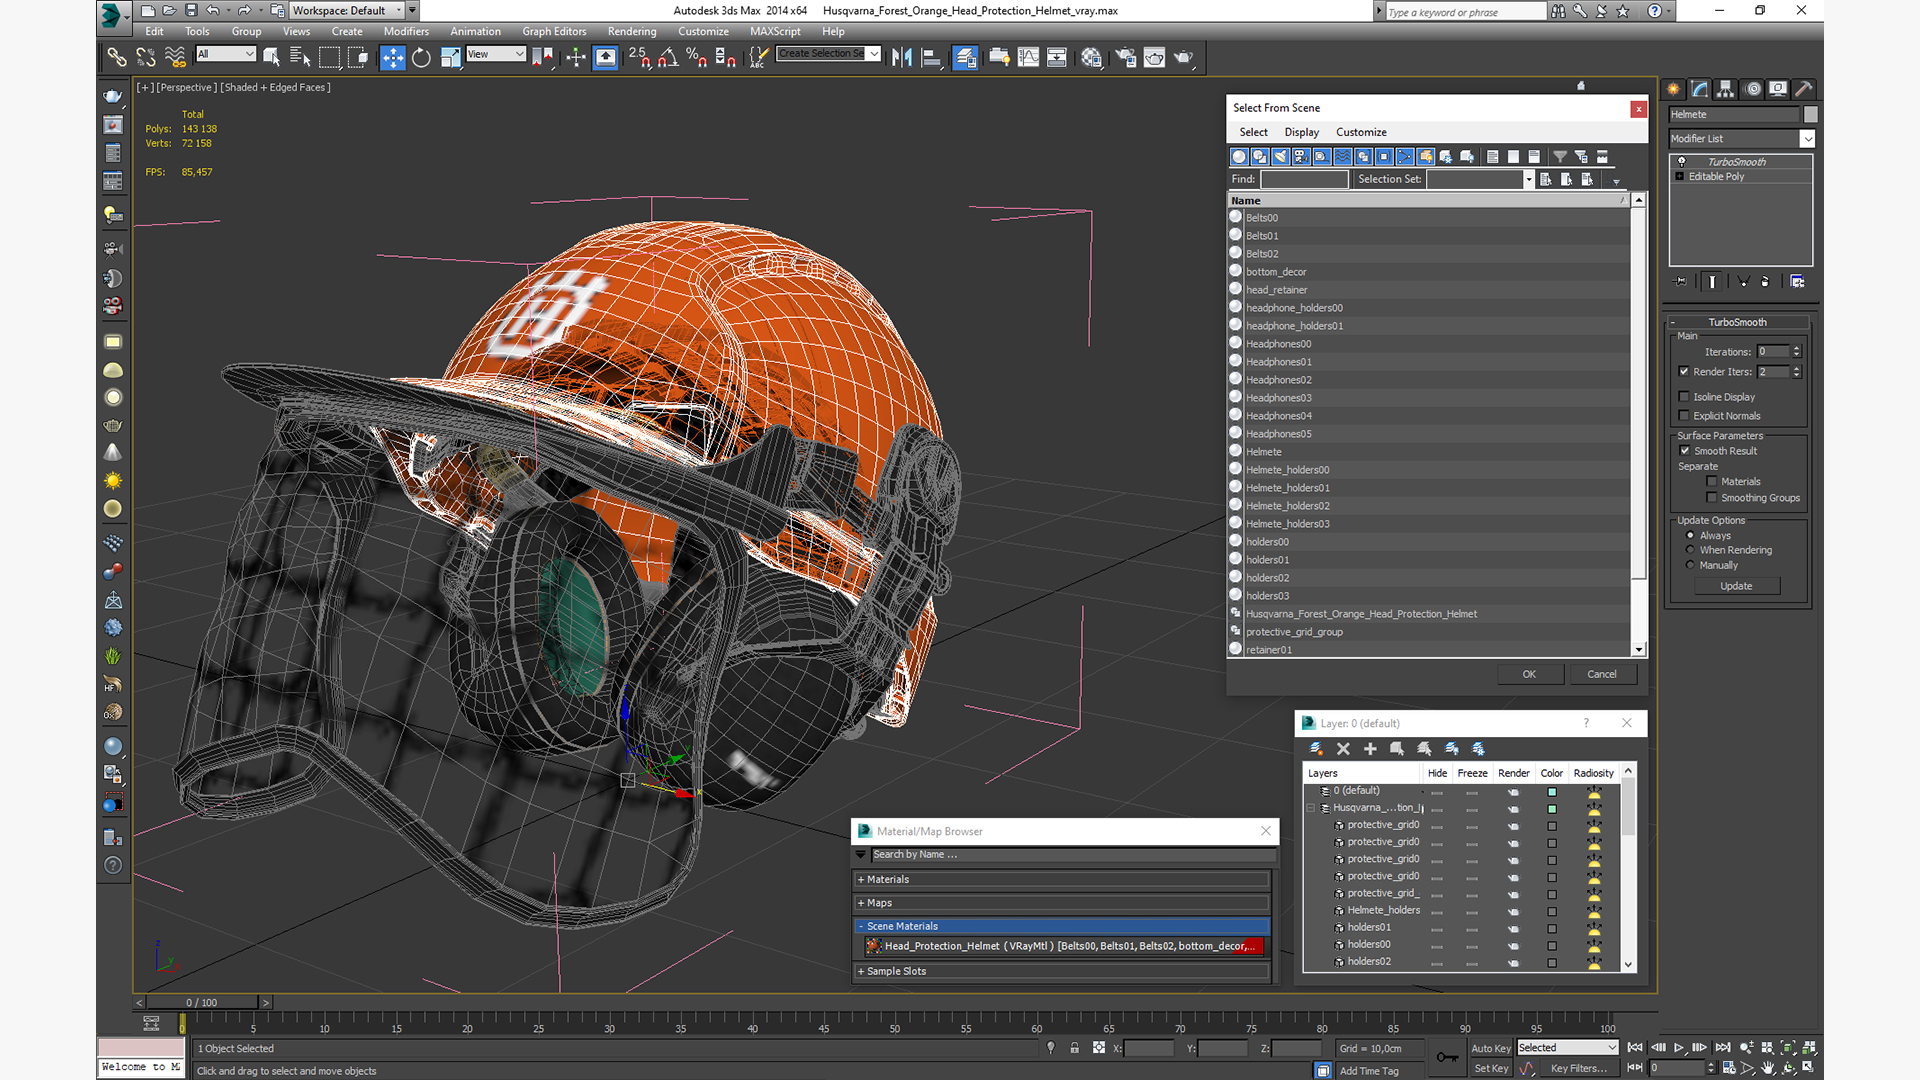Open Key Filters dialog button
Image resolution: width=1920 pixels, height=1080 pixels.
1578,1068
